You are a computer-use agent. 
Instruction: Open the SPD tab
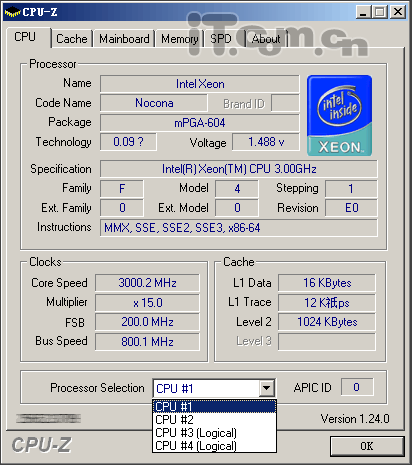(221, 39)
